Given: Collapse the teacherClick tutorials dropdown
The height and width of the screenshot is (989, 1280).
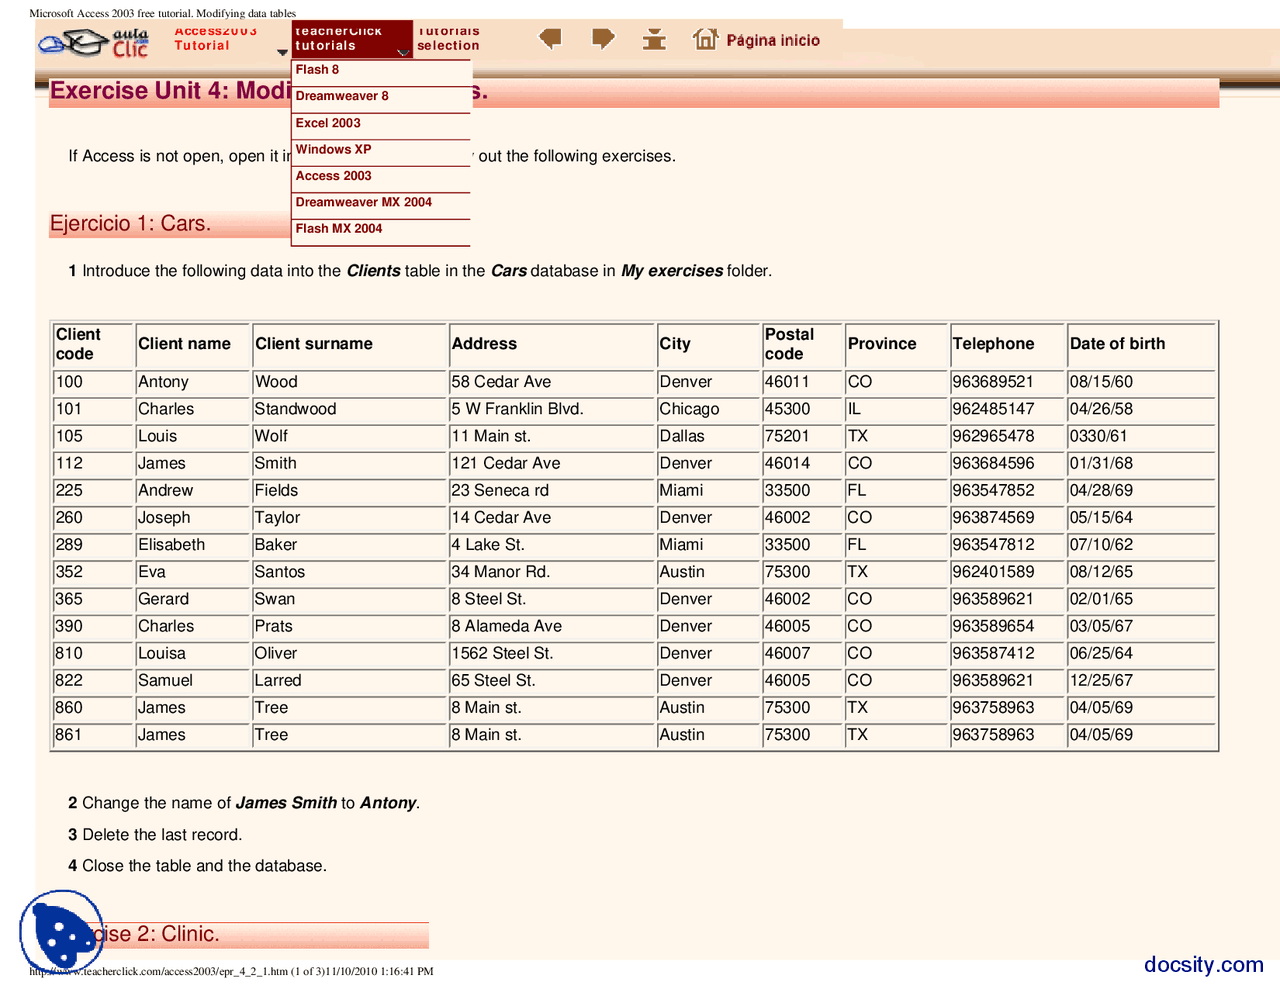Looking at the screenshot, I should click(x=402, y=52).
